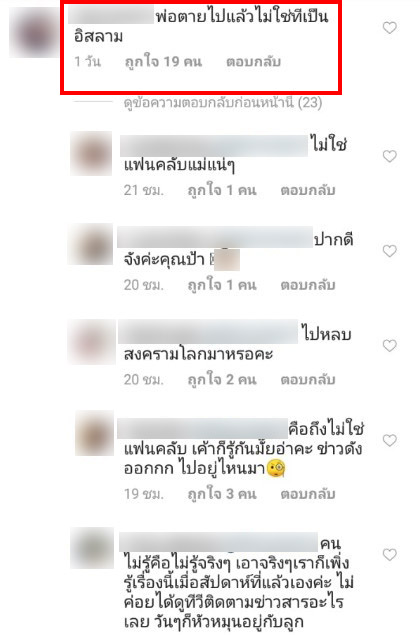This screenshot has width=420, height=635.
Task: Open avatar of the ปากดี commenter
Action: tap(90, 244)
